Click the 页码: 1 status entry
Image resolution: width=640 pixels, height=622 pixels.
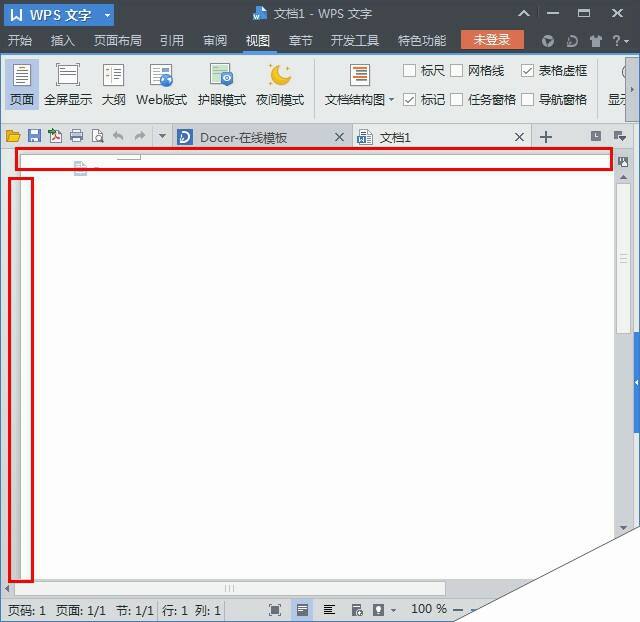(27, 611)
